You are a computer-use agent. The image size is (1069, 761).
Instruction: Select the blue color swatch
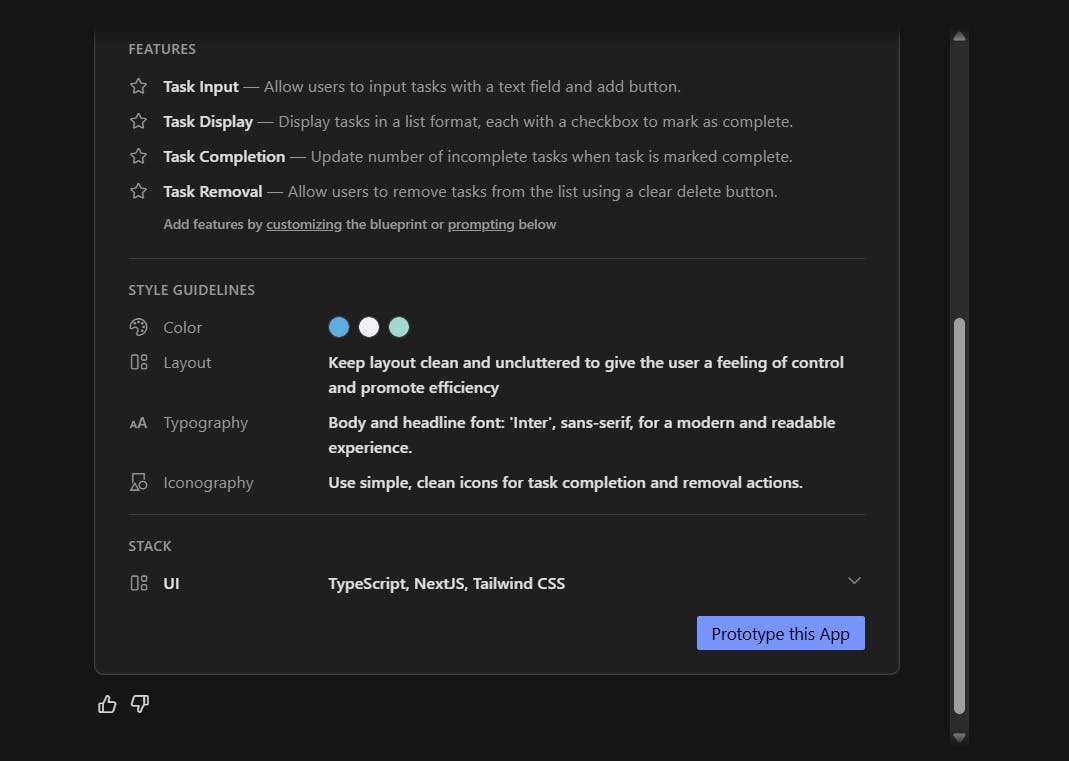click(339, 327)
